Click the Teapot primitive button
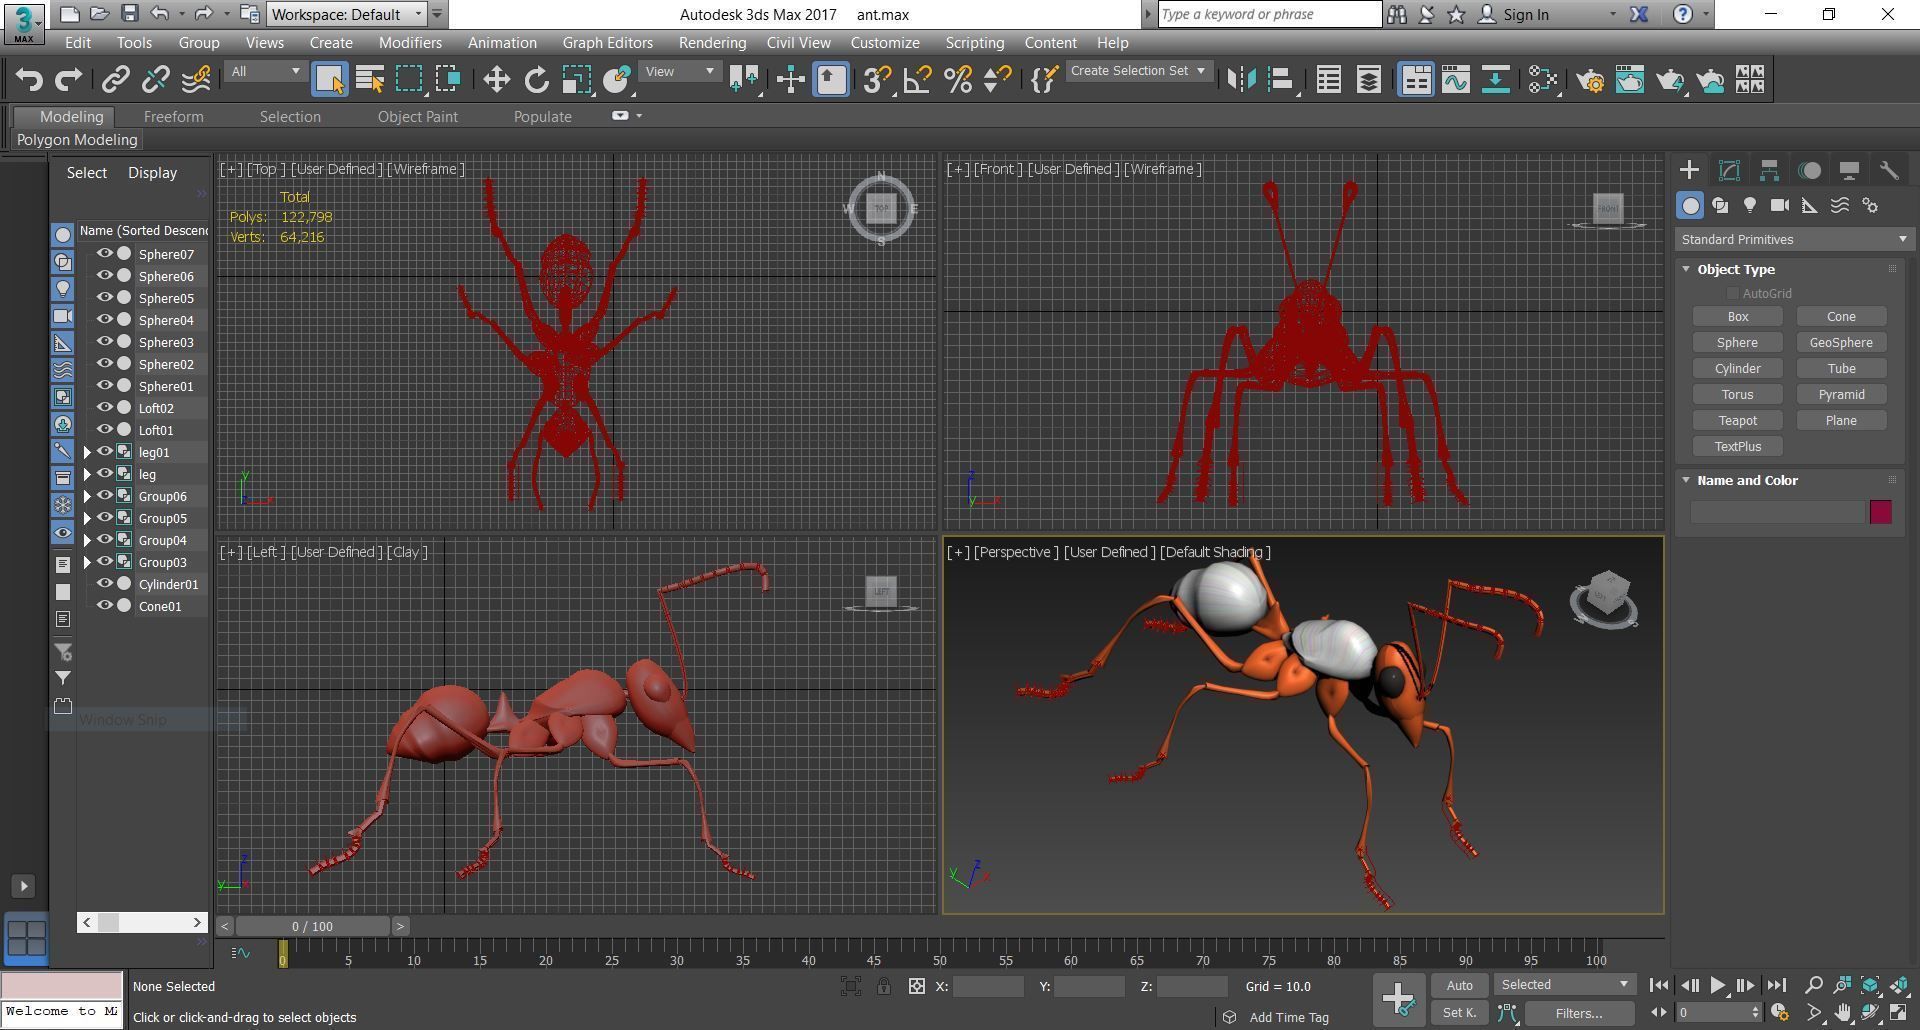This screenshot has width=1920, height=1030. click(x=1738, y=421)
